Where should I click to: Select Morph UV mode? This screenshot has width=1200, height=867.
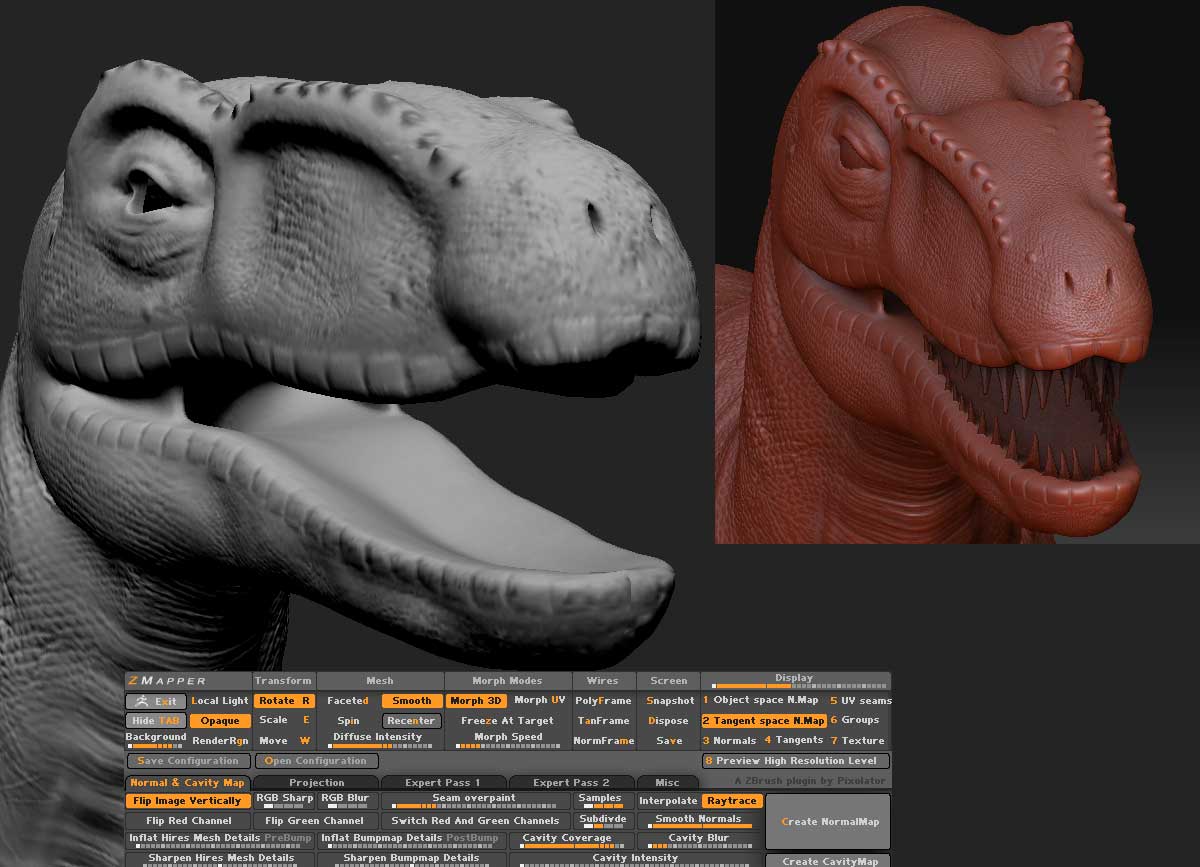(x=540, y=701)
